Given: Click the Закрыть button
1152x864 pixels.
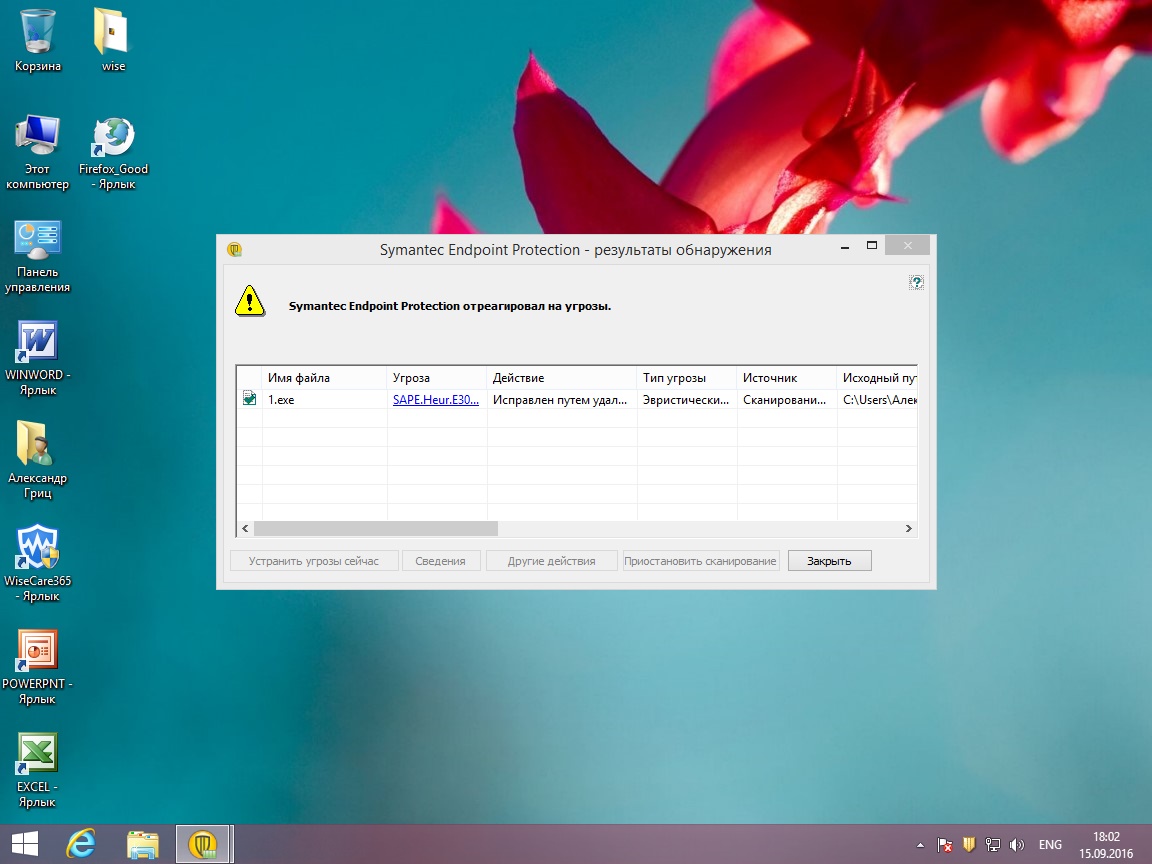Looking at the screenshot, I should pos(829,561).
